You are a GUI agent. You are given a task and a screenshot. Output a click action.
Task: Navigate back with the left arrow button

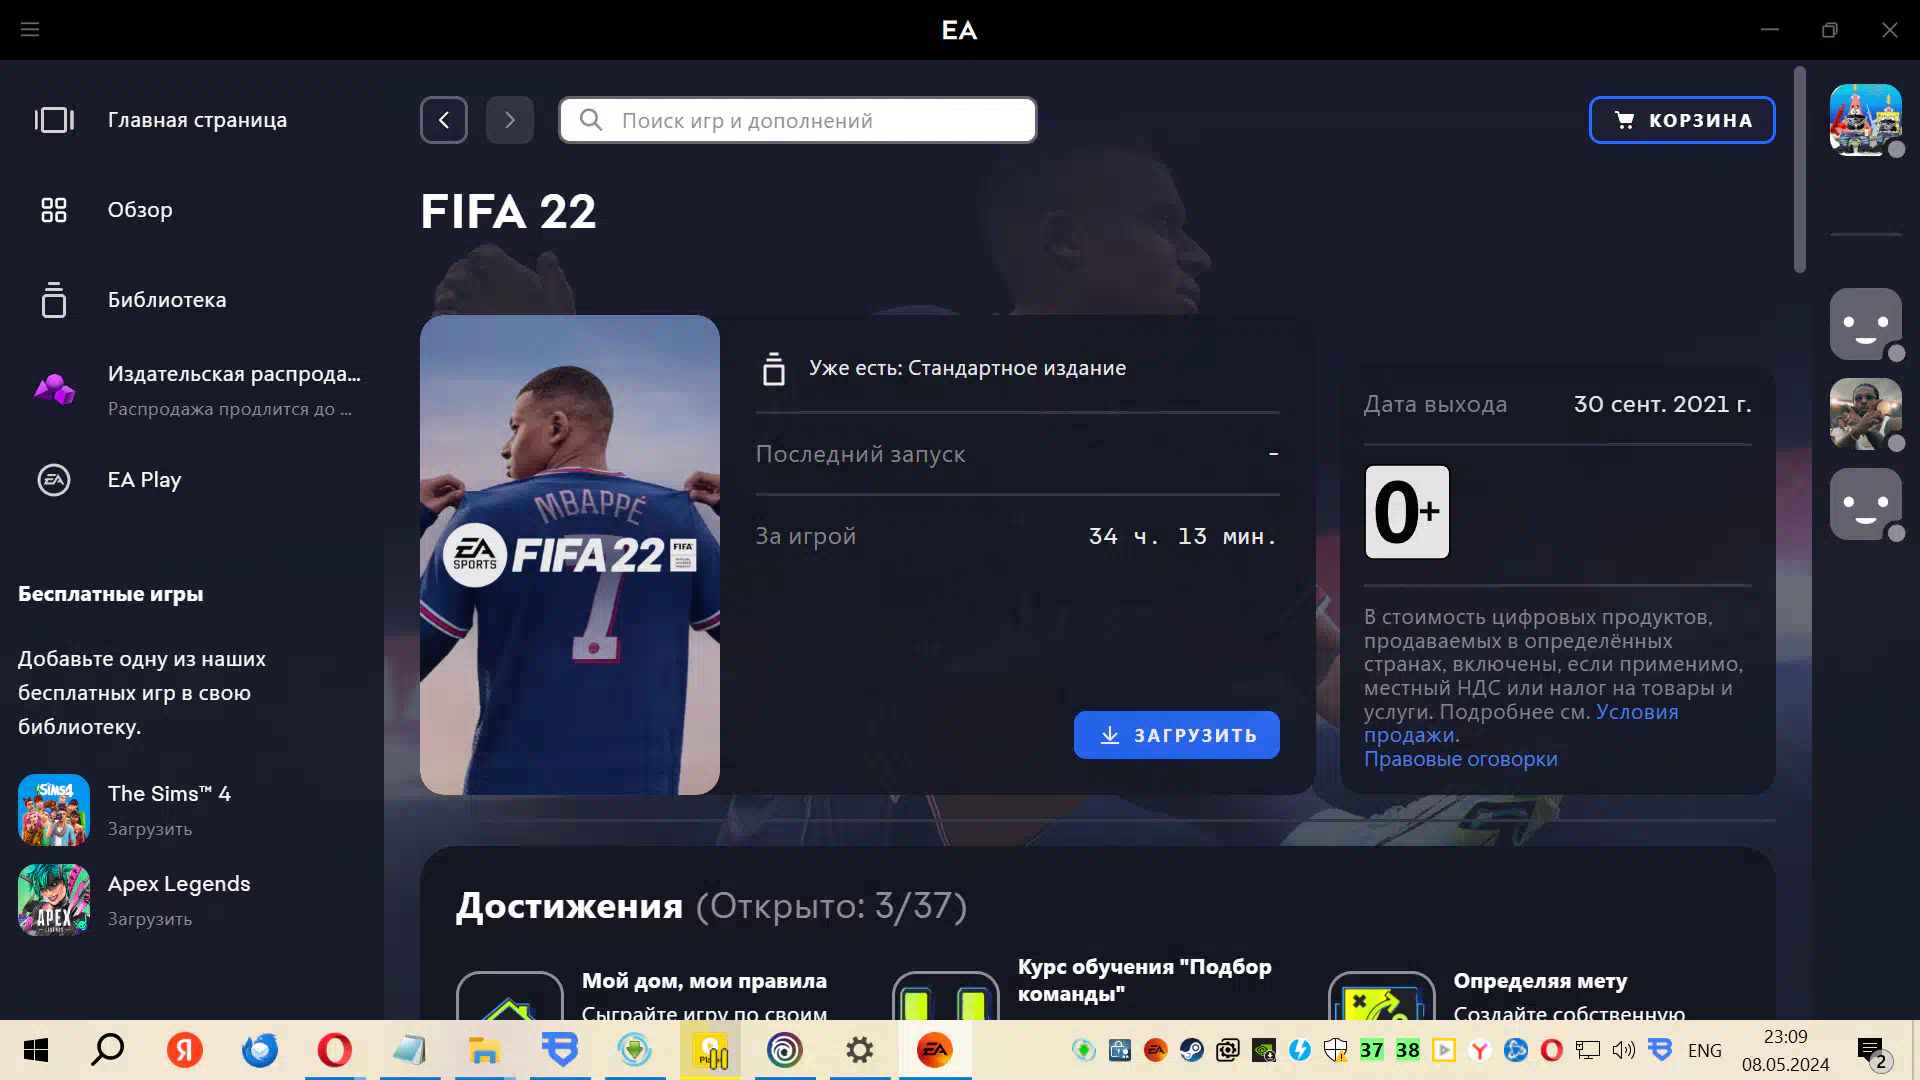[x=444, y=120]
